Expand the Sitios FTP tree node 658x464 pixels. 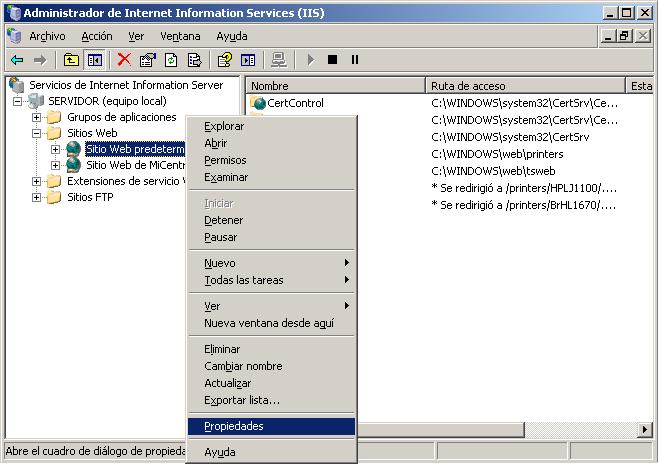pyautogui.click(x=37, y=198)
